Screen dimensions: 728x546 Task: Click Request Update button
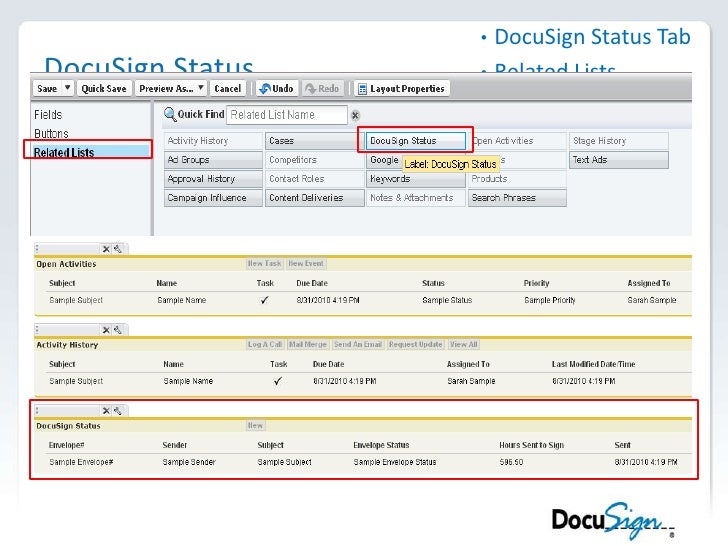(416, 344)
